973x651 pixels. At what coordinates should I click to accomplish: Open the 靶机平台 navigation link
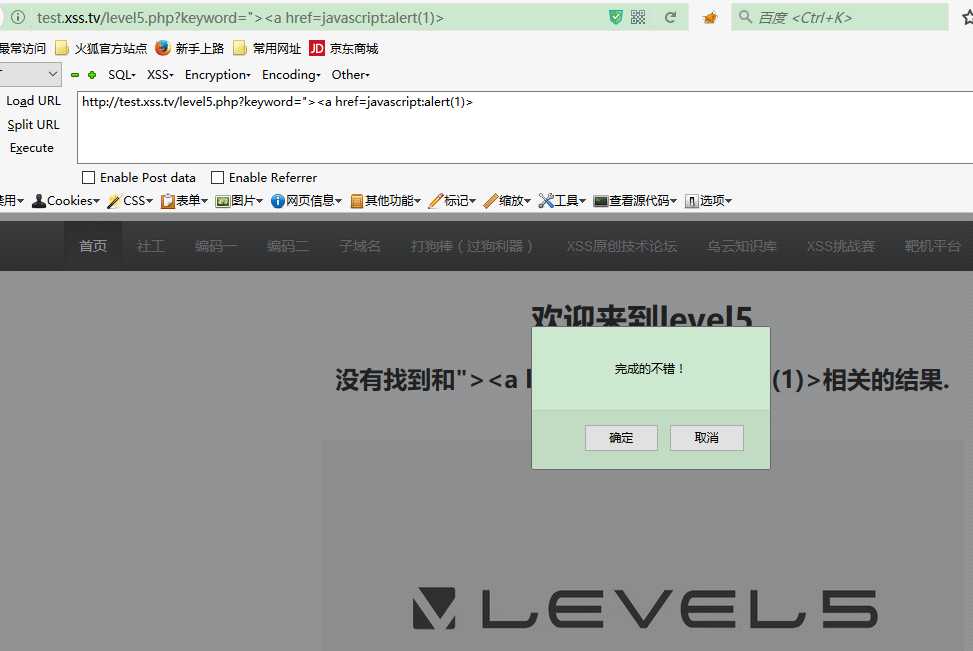[x=932, y=246]
